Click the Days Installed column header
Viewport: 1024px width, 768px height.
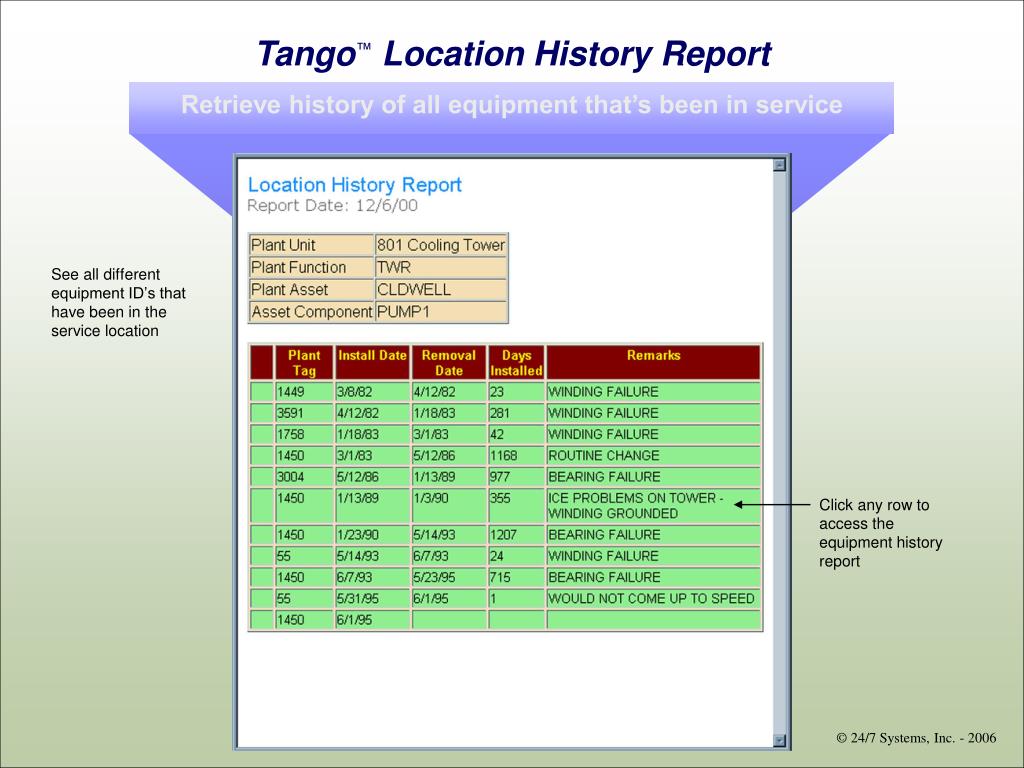pos(516,362)
